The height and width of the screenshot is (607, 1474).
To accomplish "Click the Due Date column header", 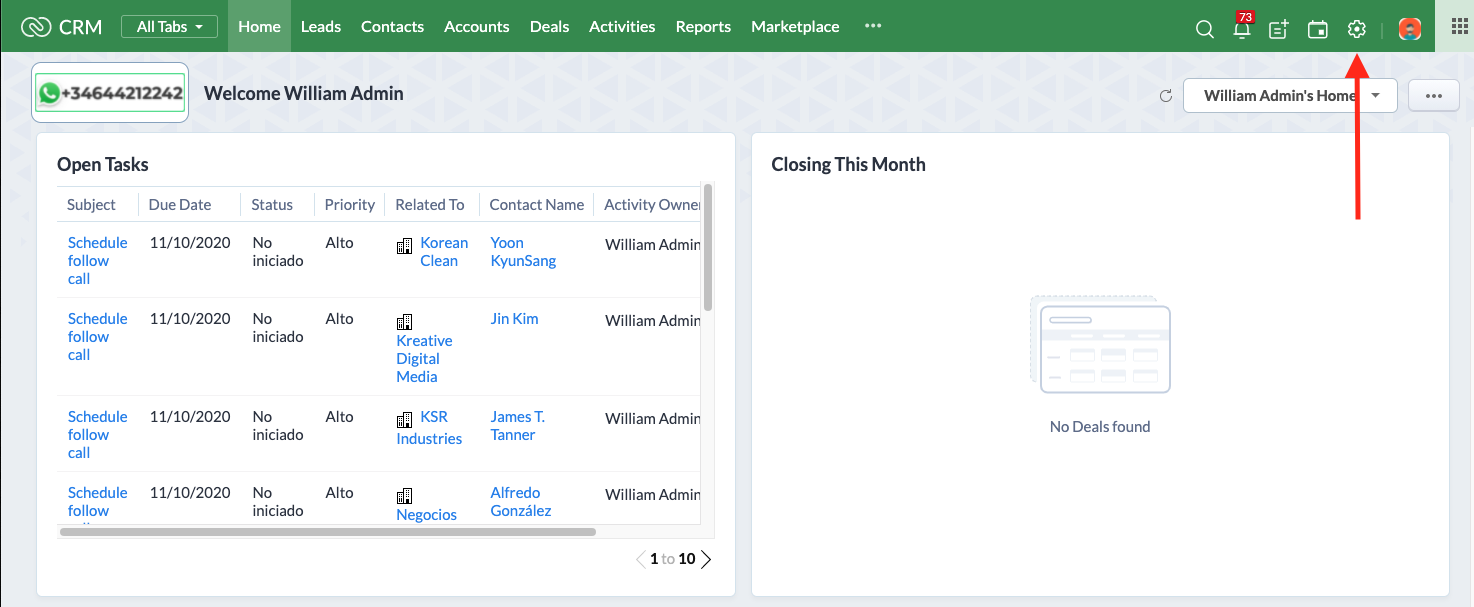I will coord(180,205).
